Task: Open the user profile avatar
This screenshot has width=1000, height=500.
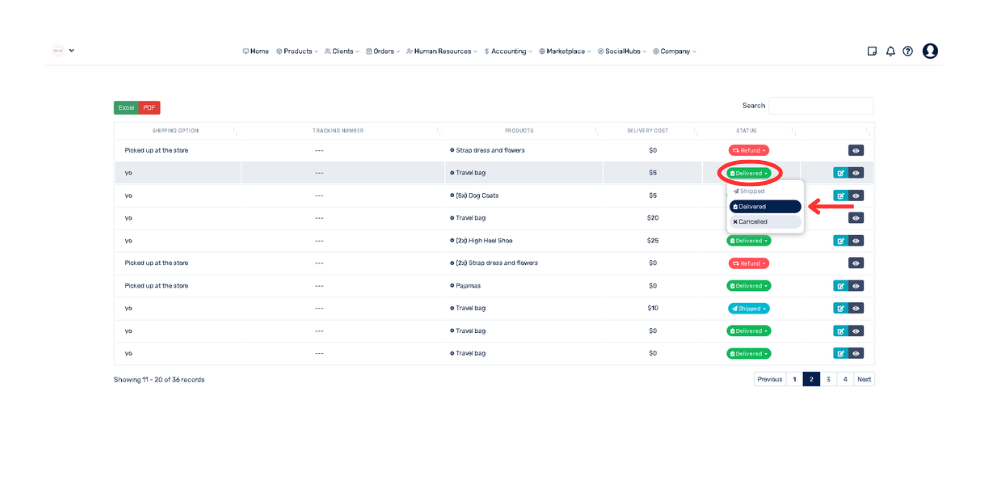Action: point(930,51)
